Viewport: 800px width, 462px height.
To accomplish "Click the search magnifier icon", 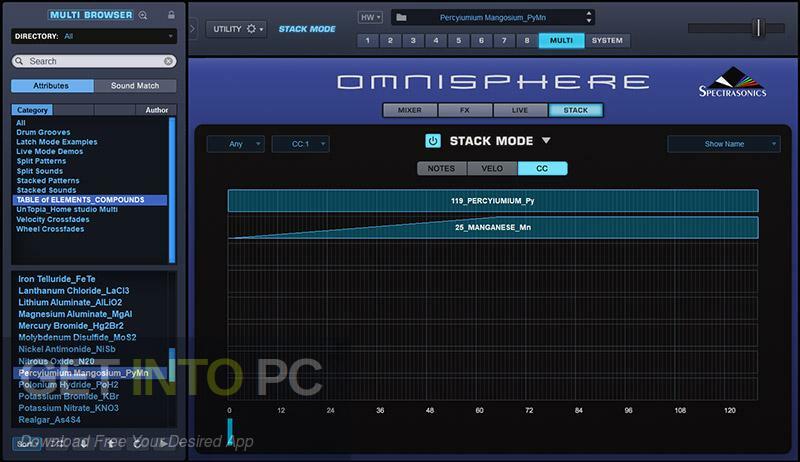I will coord(19,61).
